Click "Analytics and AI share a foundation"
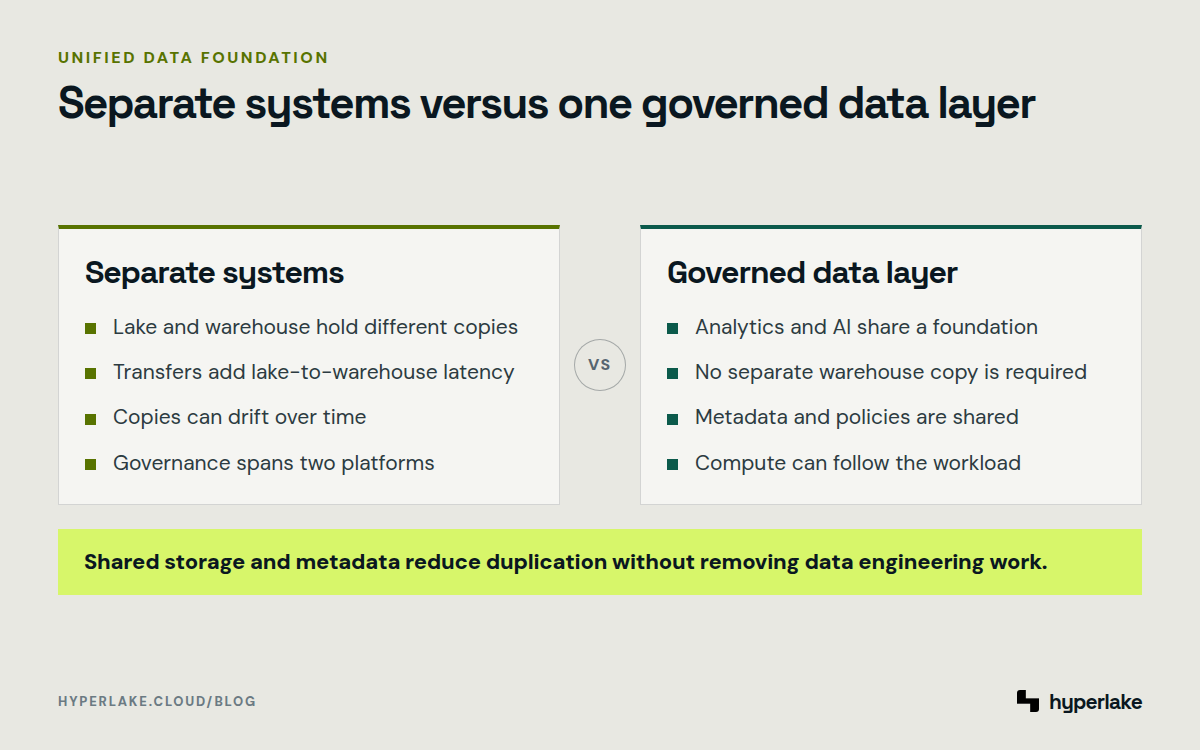Screen dimensions: 1200x750 coord(866,327)
